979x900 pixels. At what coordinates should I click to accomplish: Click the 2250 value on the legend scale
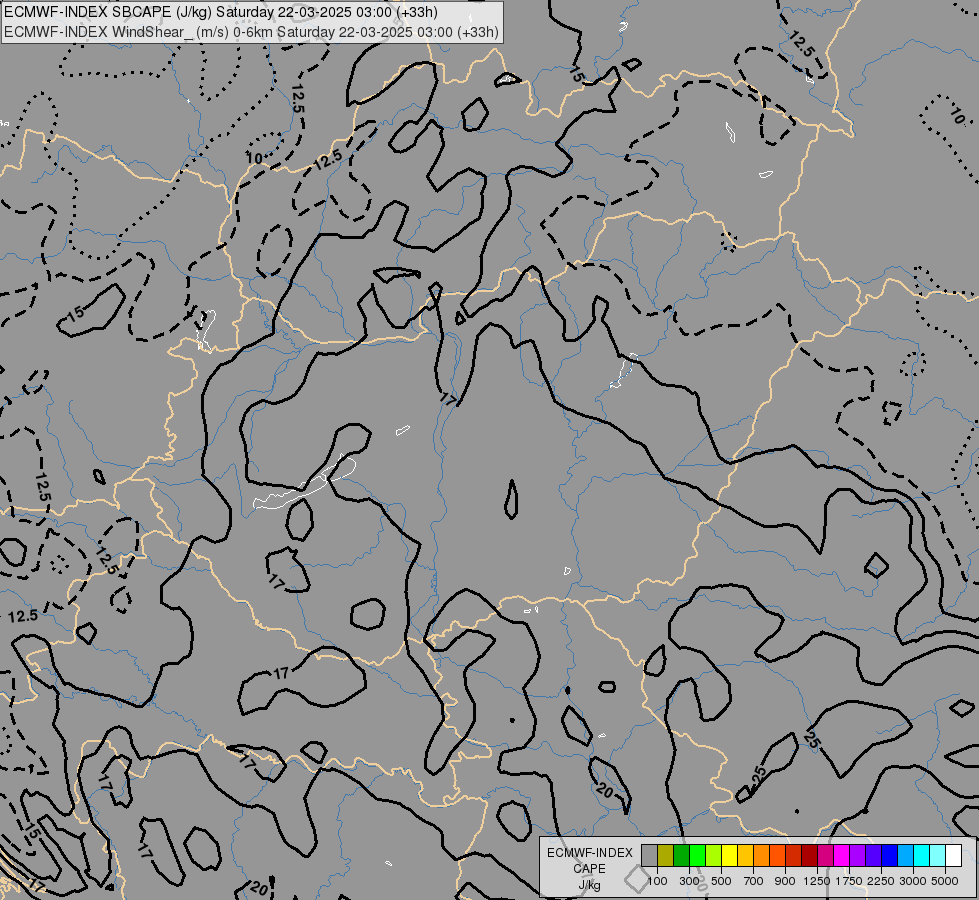click(x=881, y=881)
